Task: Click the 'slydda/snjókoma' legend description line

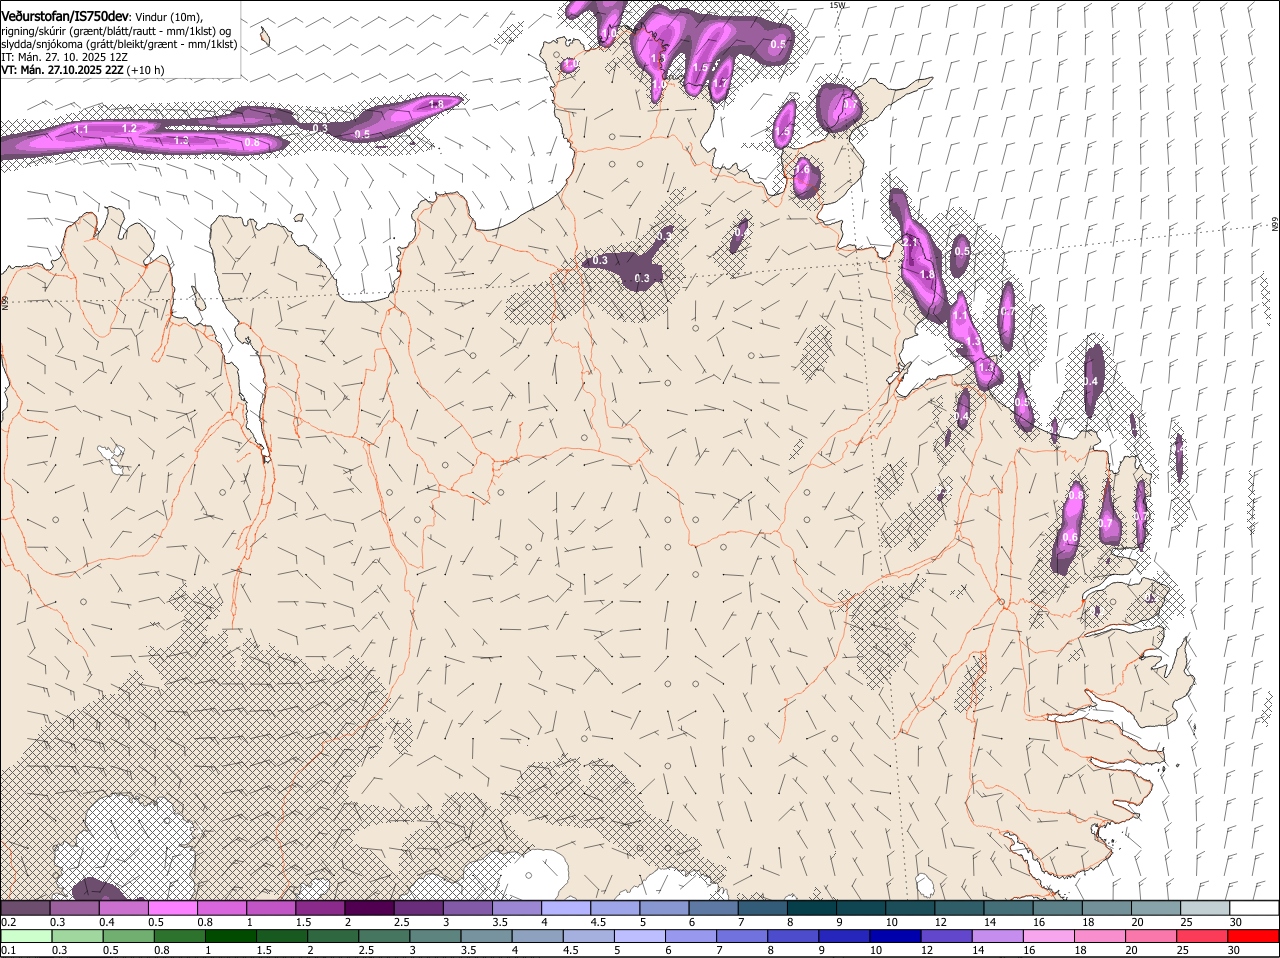Action: point(119,44)
